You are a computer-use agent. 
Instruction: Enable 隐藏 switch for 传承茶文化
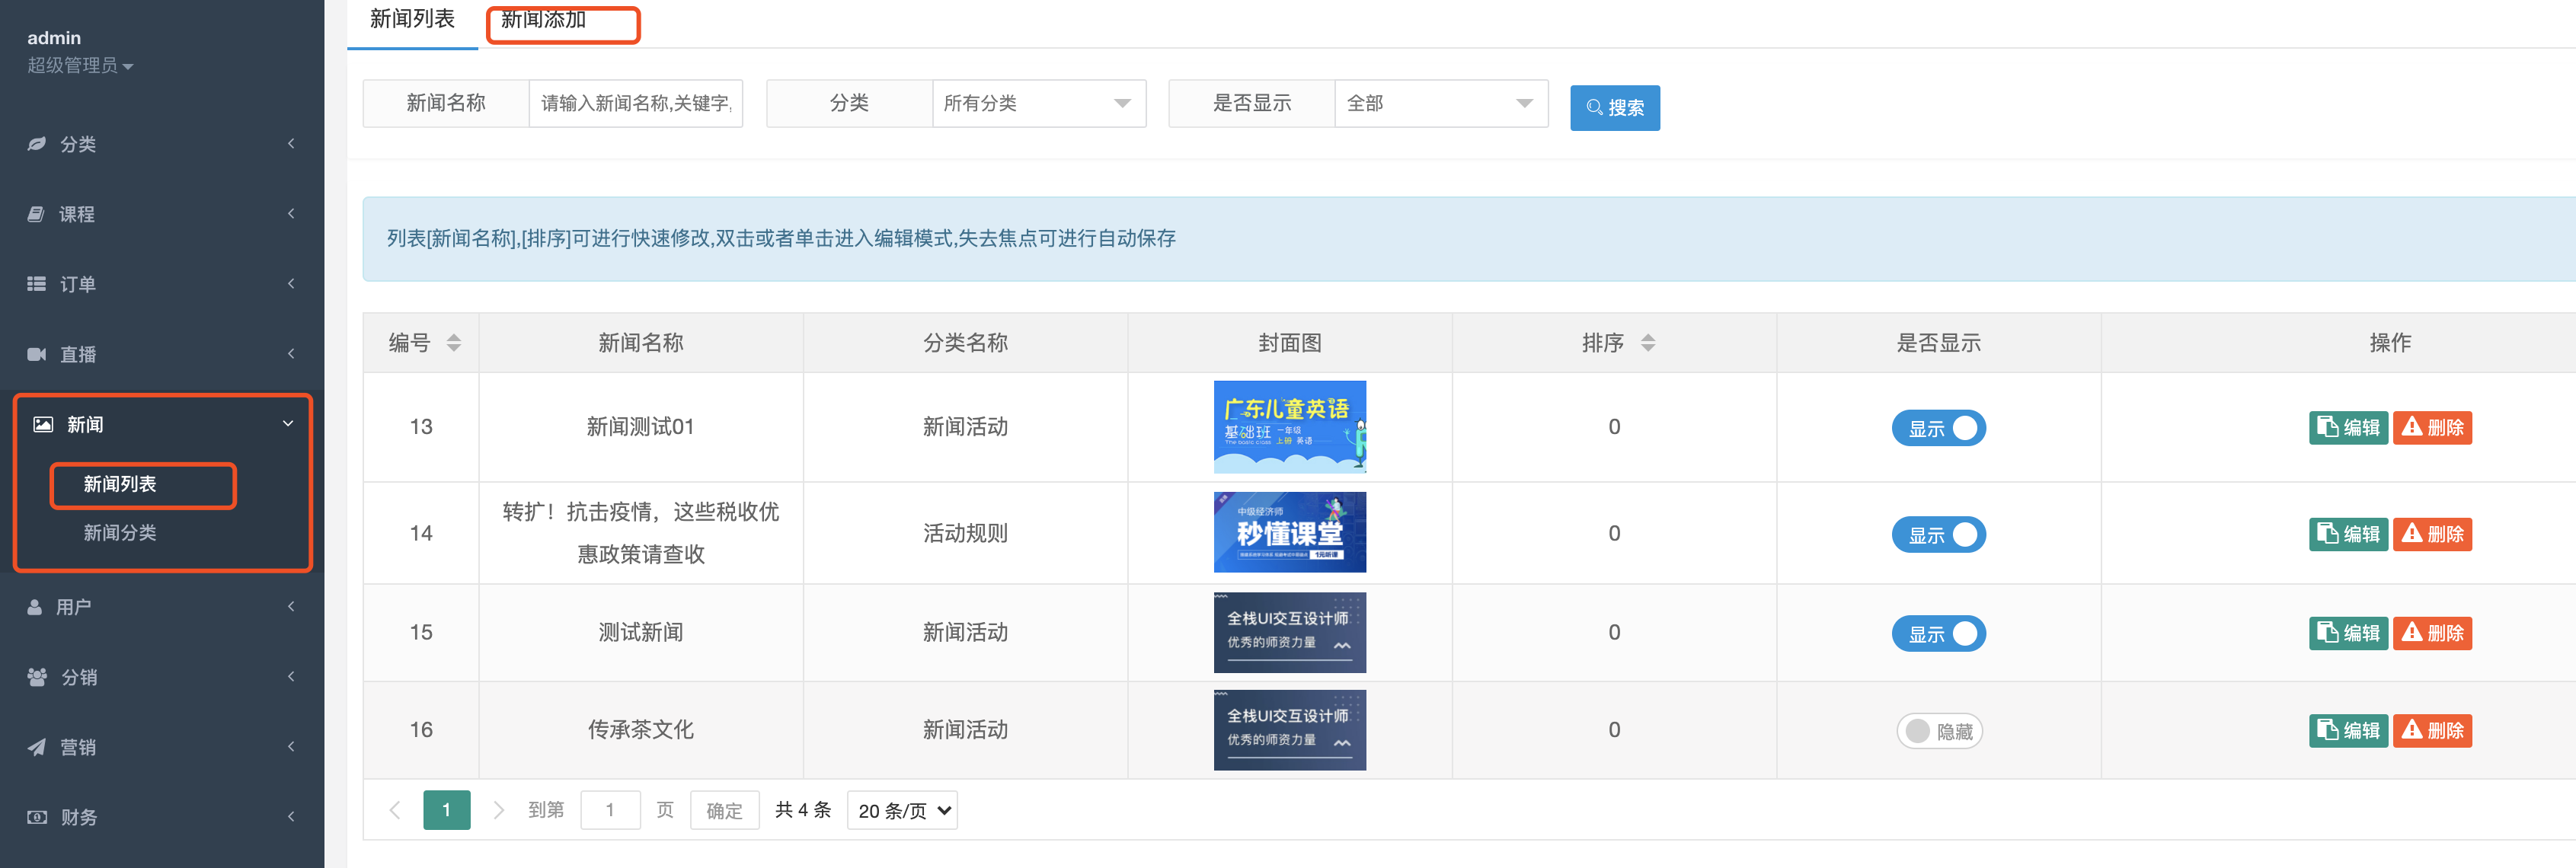(1939, 731)
